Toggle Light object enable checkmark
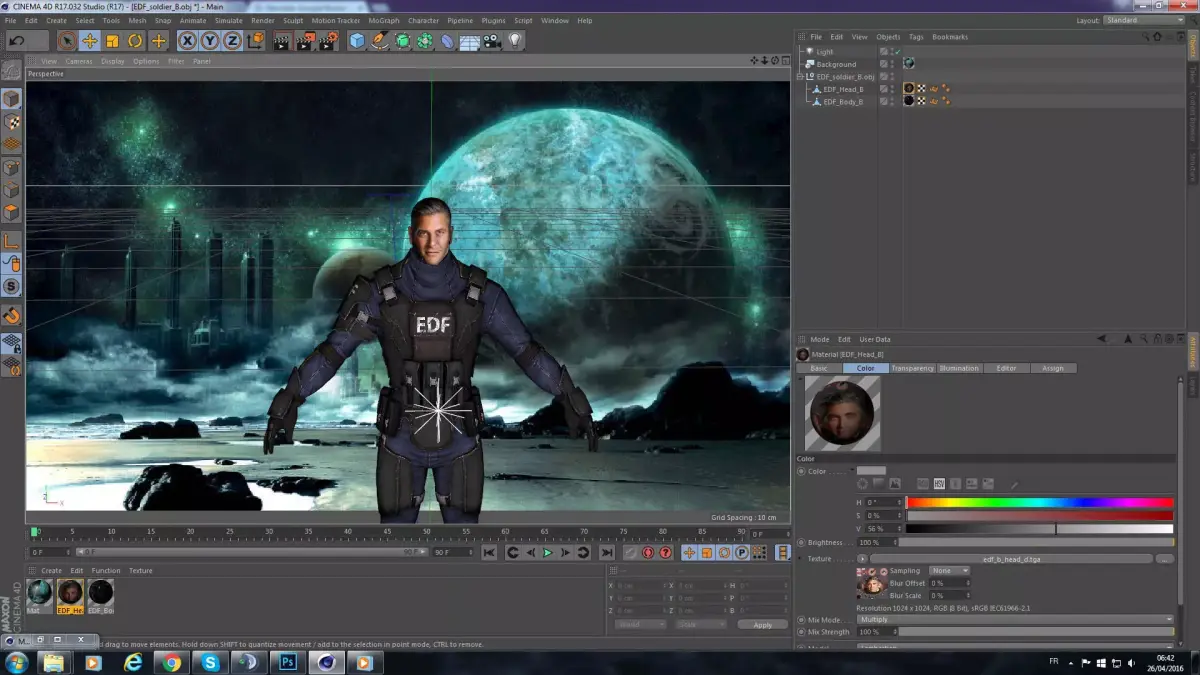1200x675 pixels. tap(897, 51)
